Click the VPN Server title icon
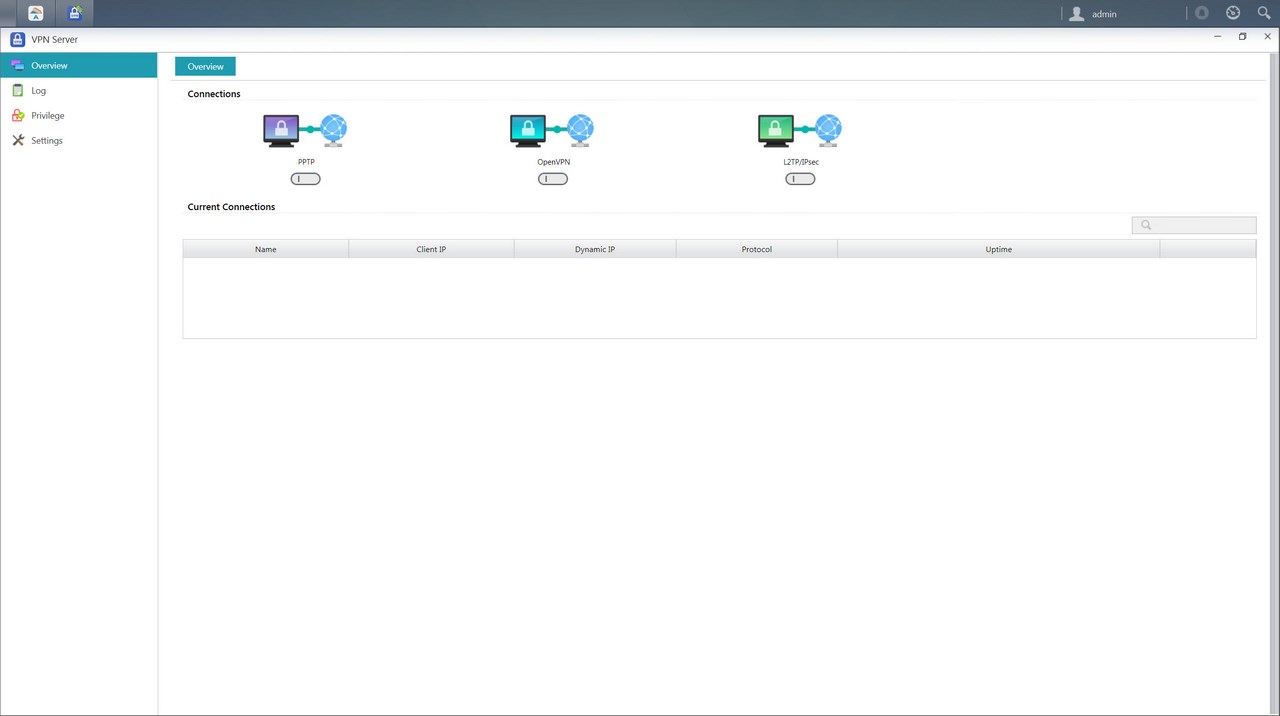This screenshot has width=1280, height=716. click(18, 39)
